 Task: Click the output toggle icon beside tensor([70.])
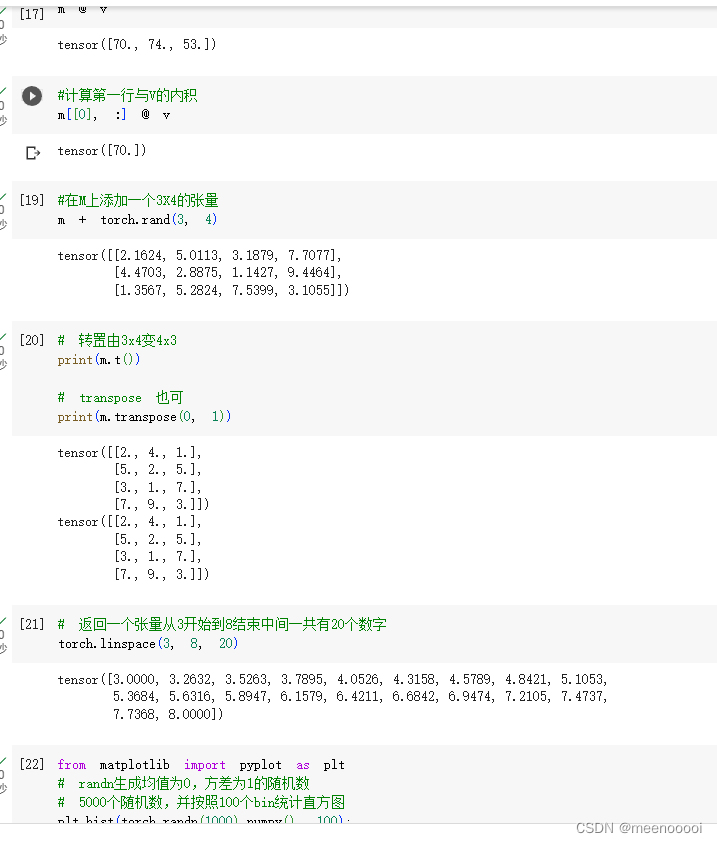pos(33,153)
